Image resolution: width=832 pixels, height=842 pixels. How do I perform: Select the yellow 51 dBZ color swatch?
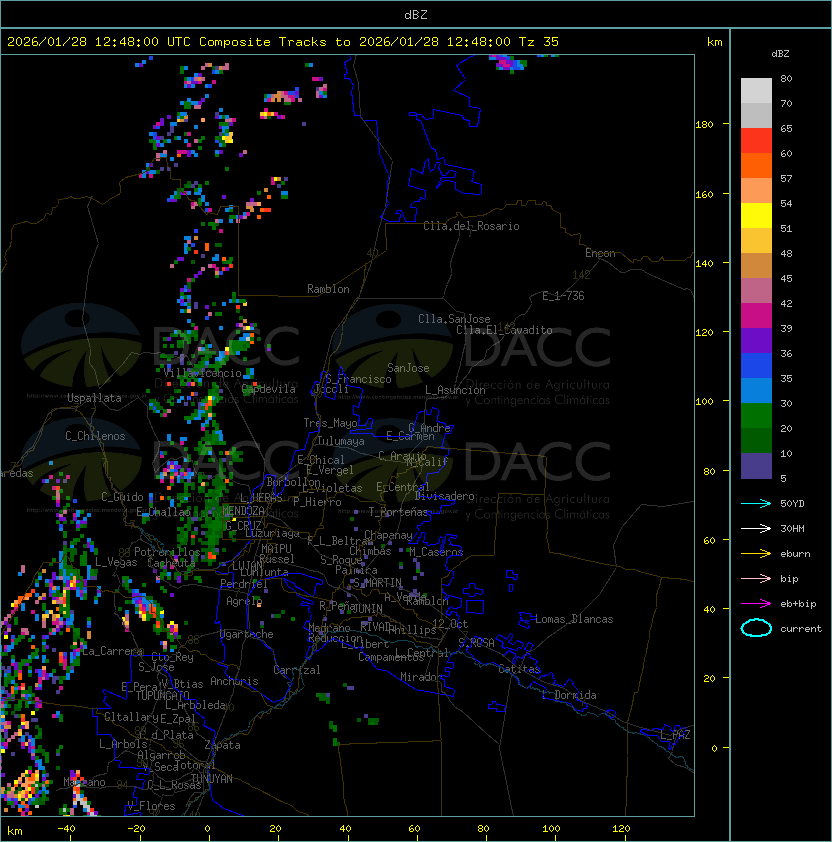tap(756, 216)
